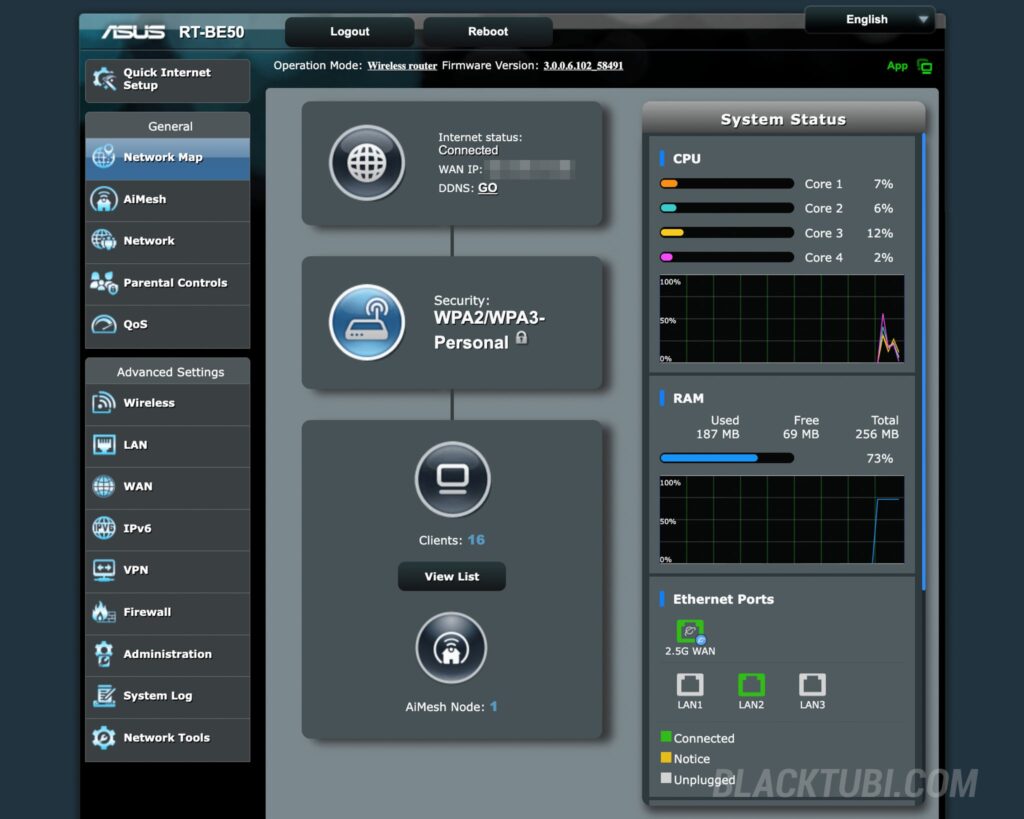Open Quick Internet Setup
Image resolution: width=1024 pixels, height=819 pixels.
[x=167, y=80]
